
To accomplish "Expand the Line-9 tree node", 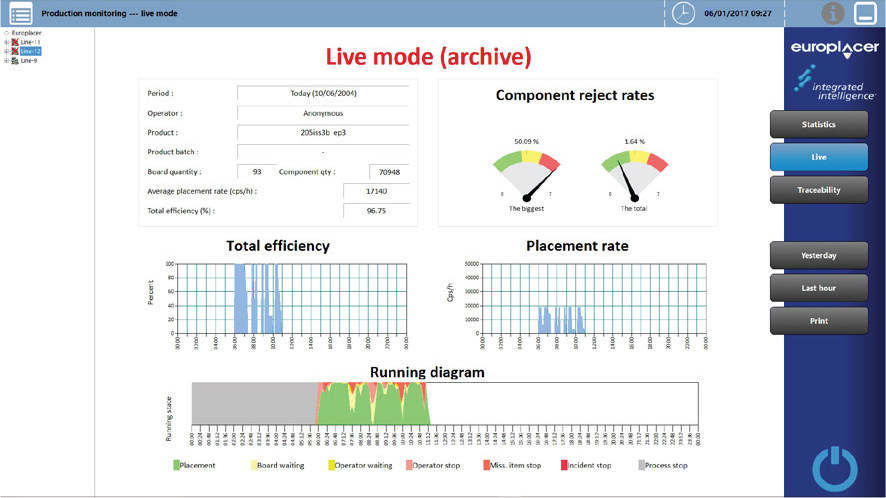I will point(6,60).
